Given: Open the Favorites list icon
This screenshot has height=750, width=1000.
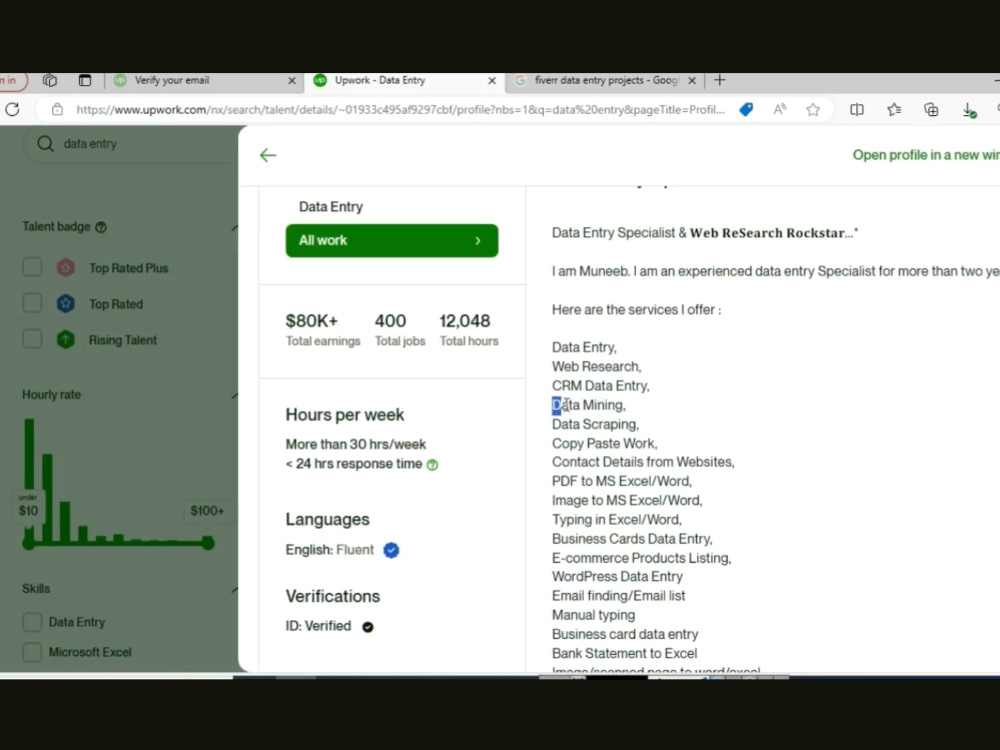Looking at the screenshot, I should pyautogui.click(x=894, y=110).
